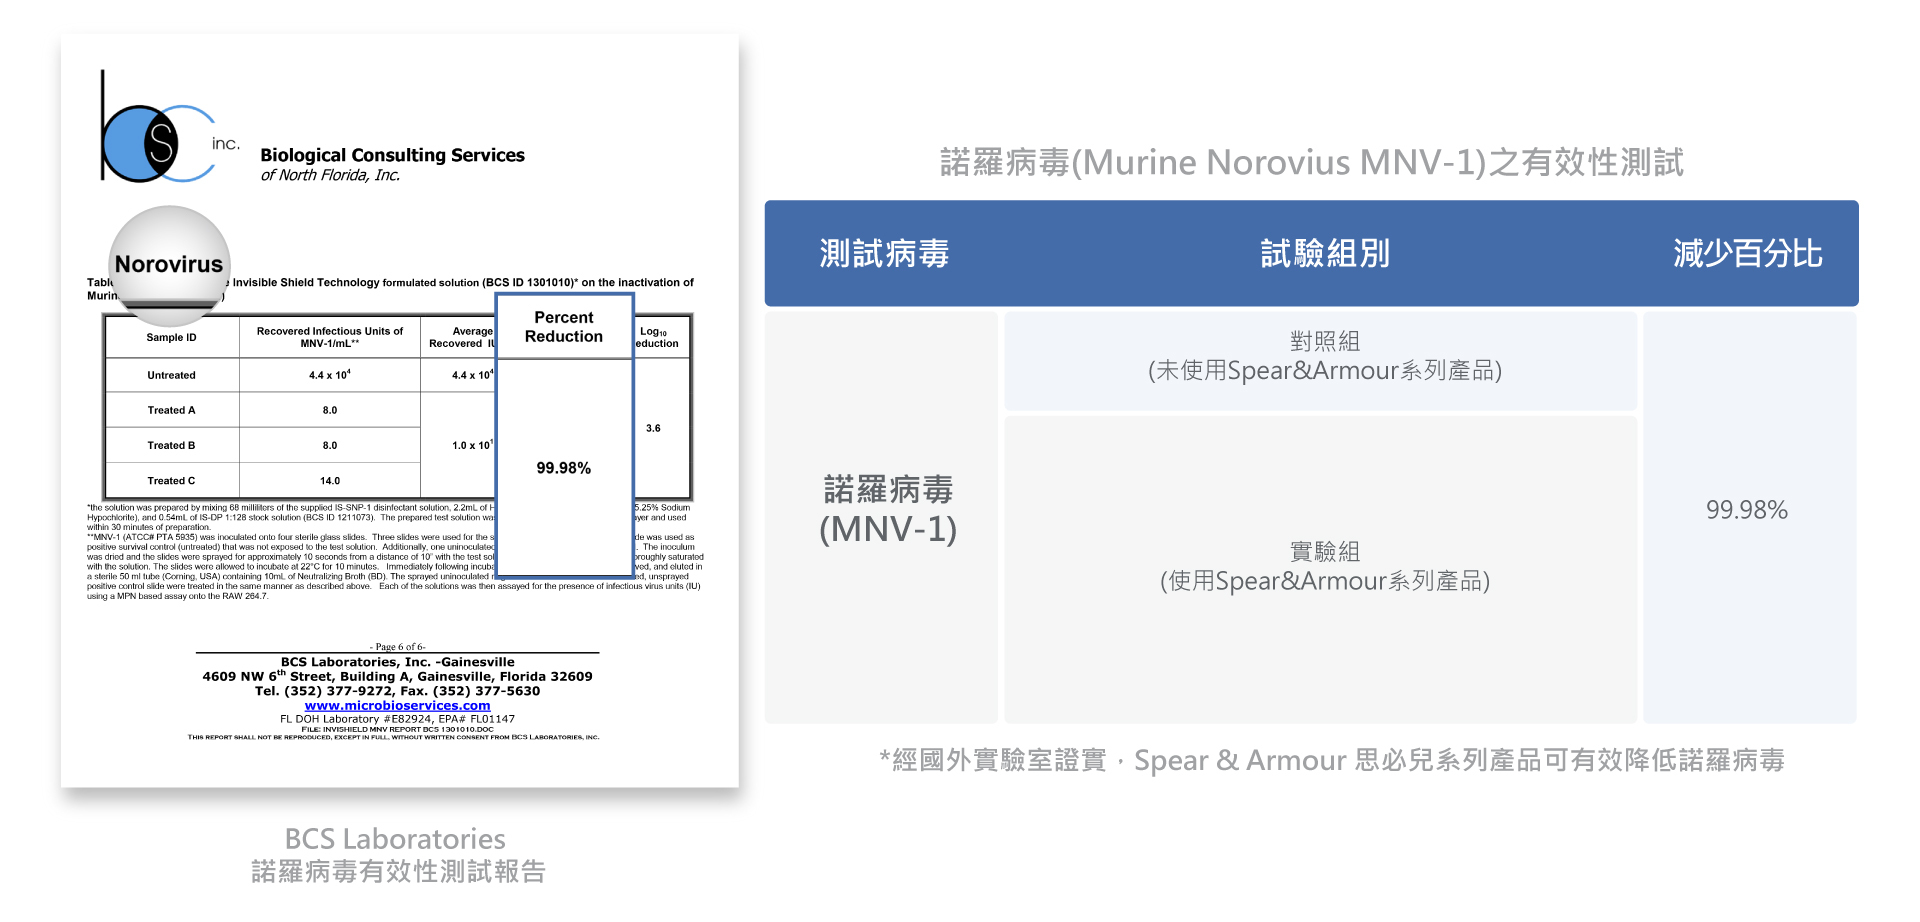The image size is (1920, 922).
Task: Click the round Norovirus badge
Action: point(170,266)
